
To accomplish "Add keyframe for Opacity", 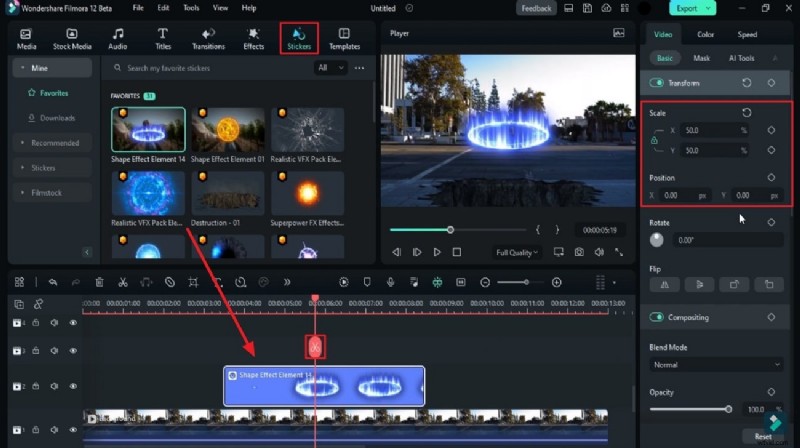I will pyautogui.click(x=771, y=392).
